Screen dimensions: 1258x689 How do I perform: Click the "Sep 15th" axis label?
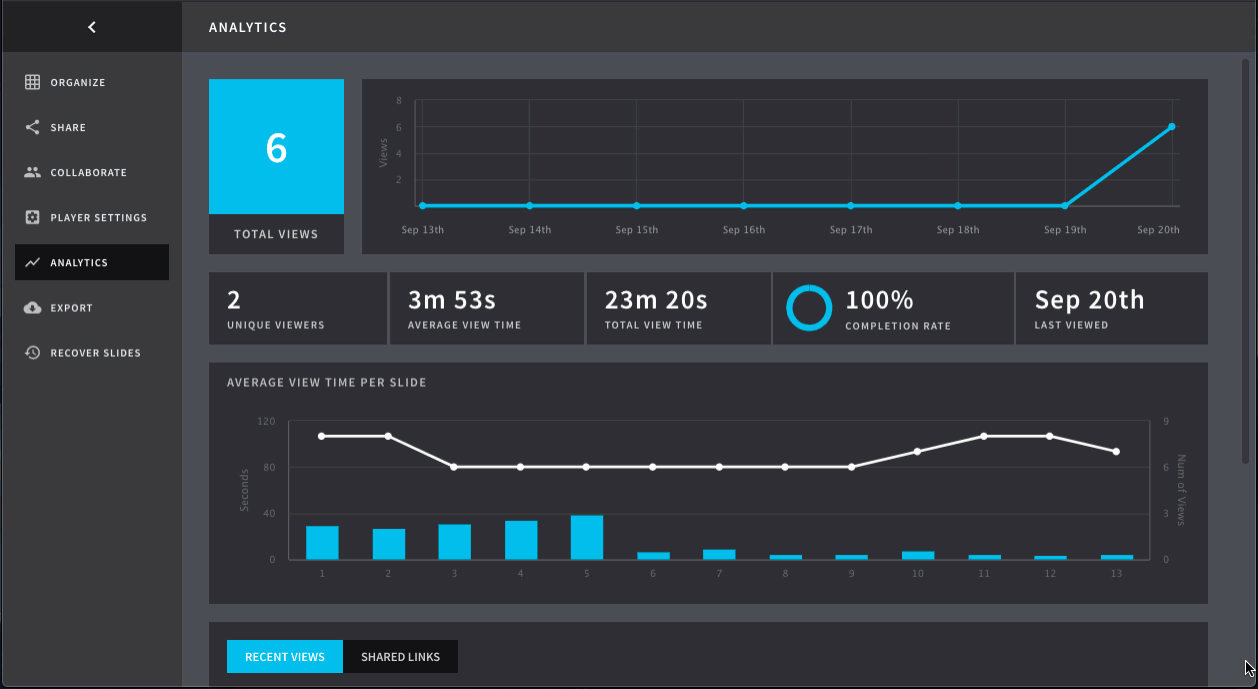tap(637, 230)
